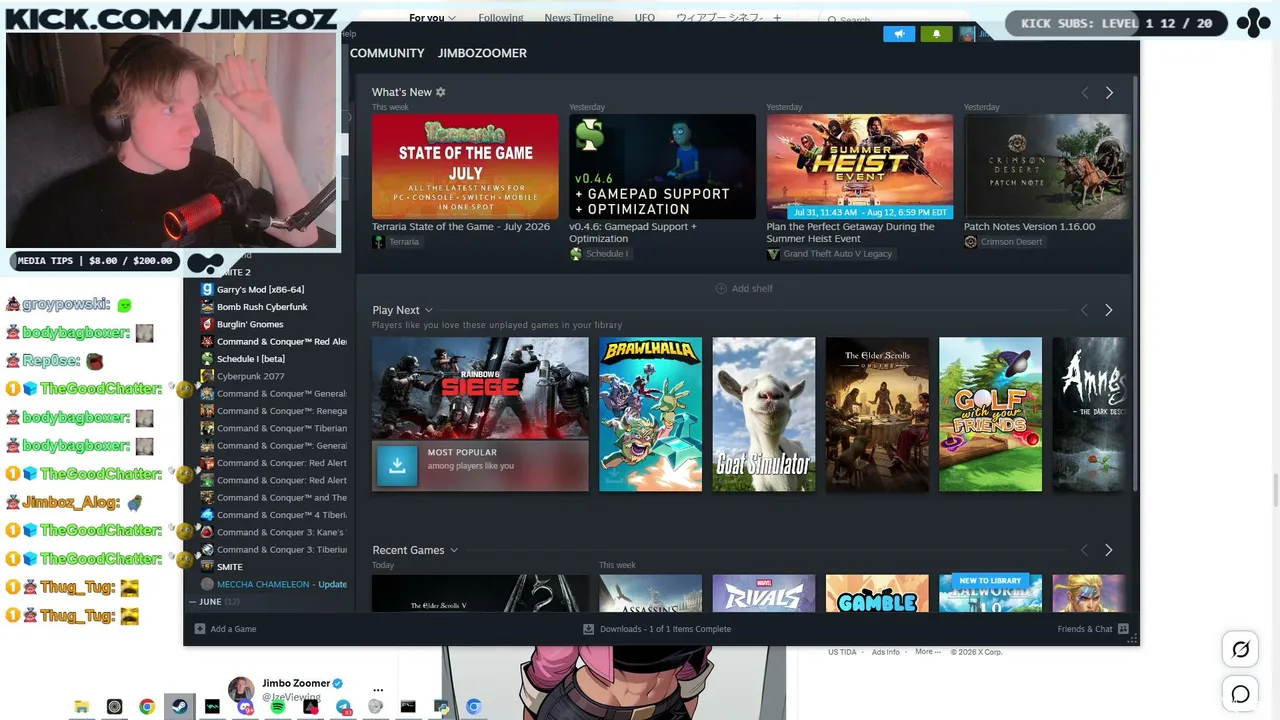This screenshot has height=720, width=1280.
Task: Select The Elder Scrolls Online cover
Action: (x=877, y=414)
